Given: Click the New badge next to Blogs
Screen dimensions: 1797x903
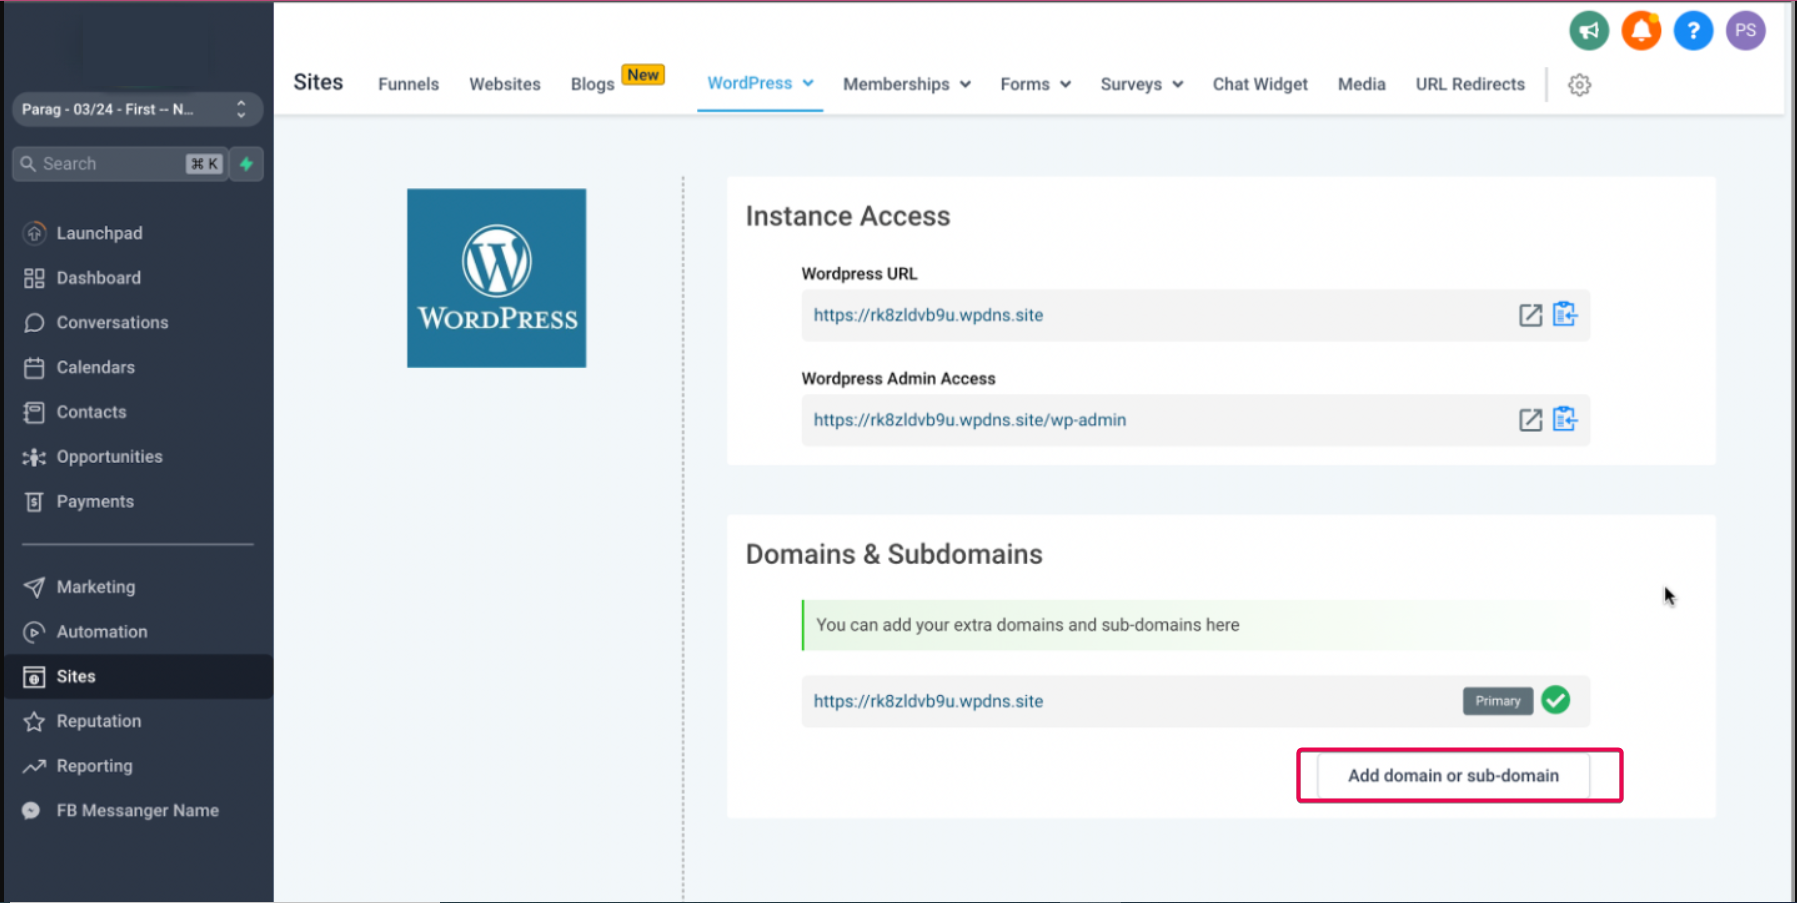Looking at the screenshot, I should (643, 75).
